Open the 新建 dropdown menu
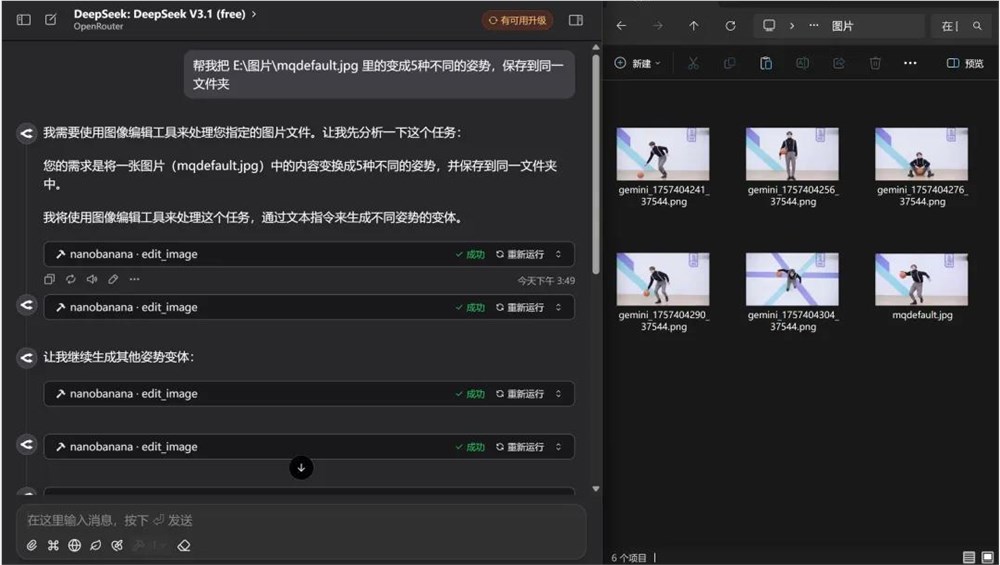 (638, 63)
